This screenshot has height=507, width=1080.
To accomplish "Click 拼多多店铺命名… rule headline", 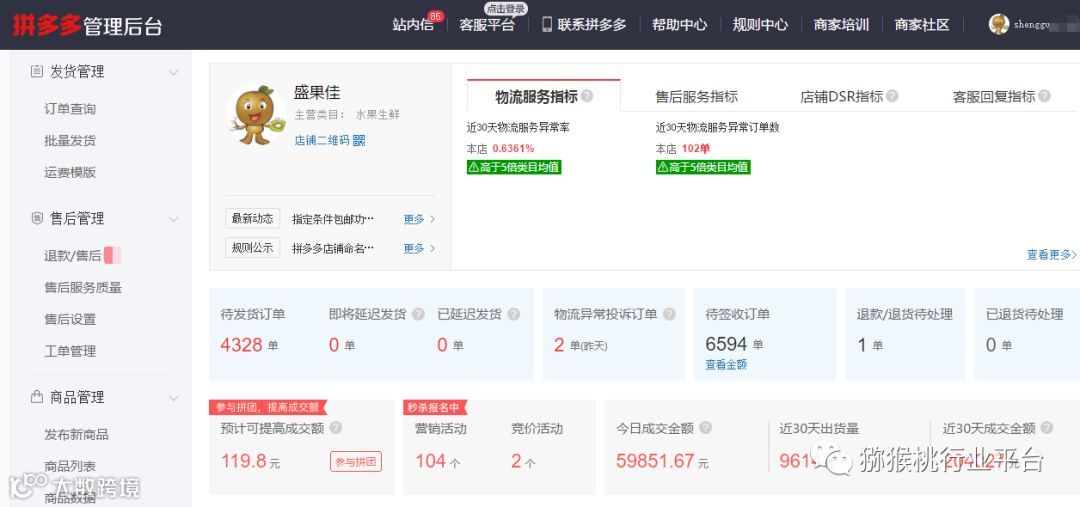I will point(333,248).
